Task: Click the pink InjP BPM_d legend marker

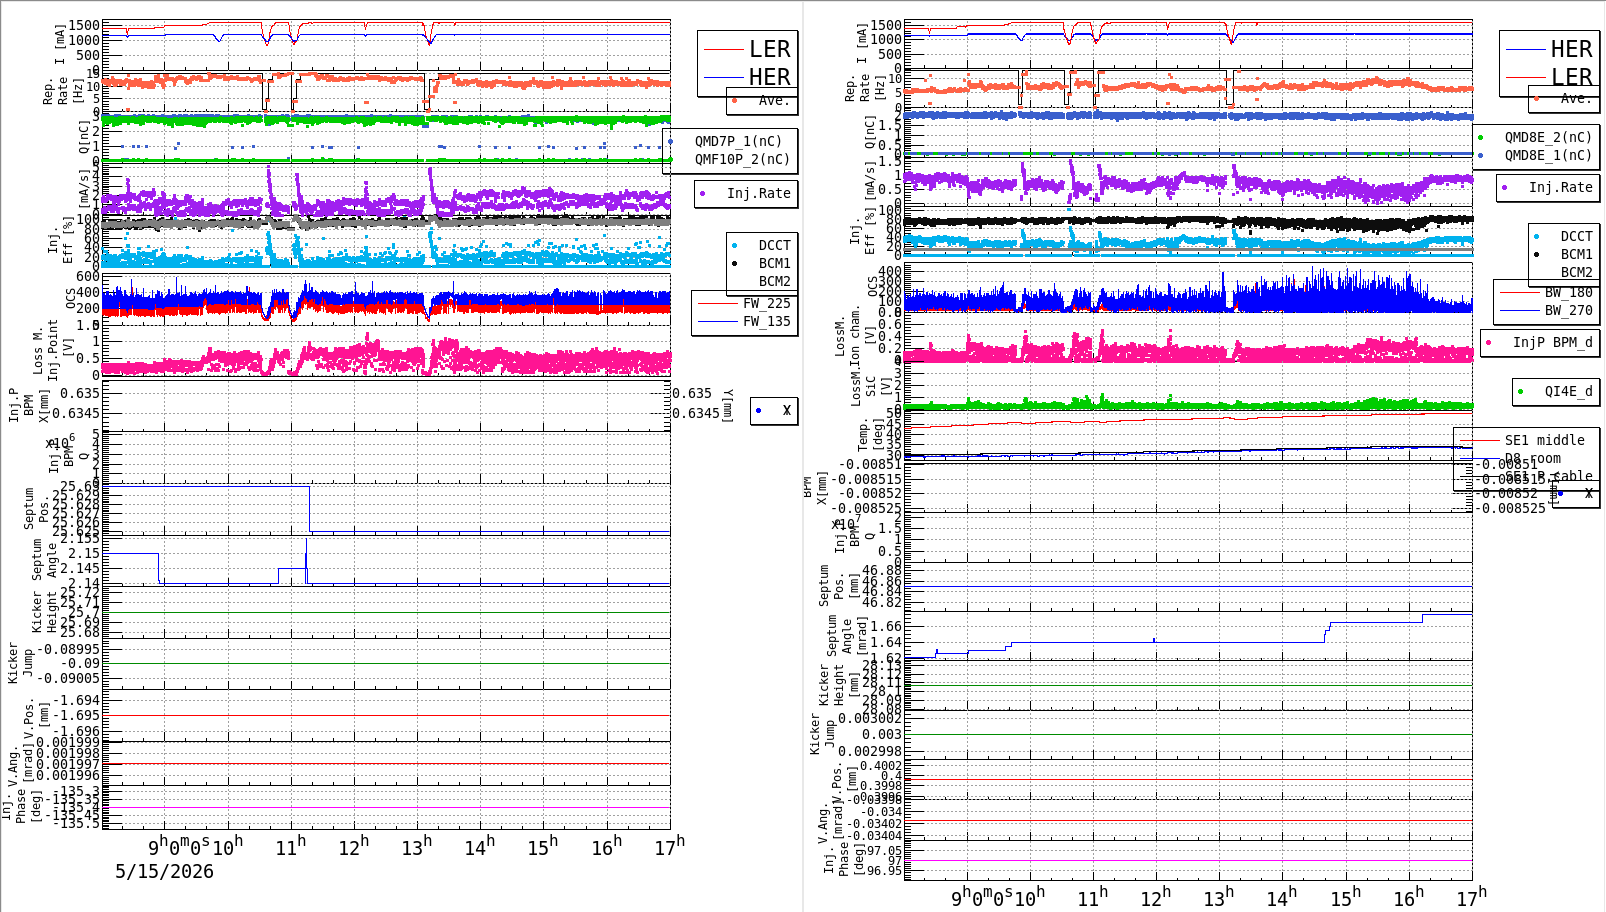Action: 1489,342
